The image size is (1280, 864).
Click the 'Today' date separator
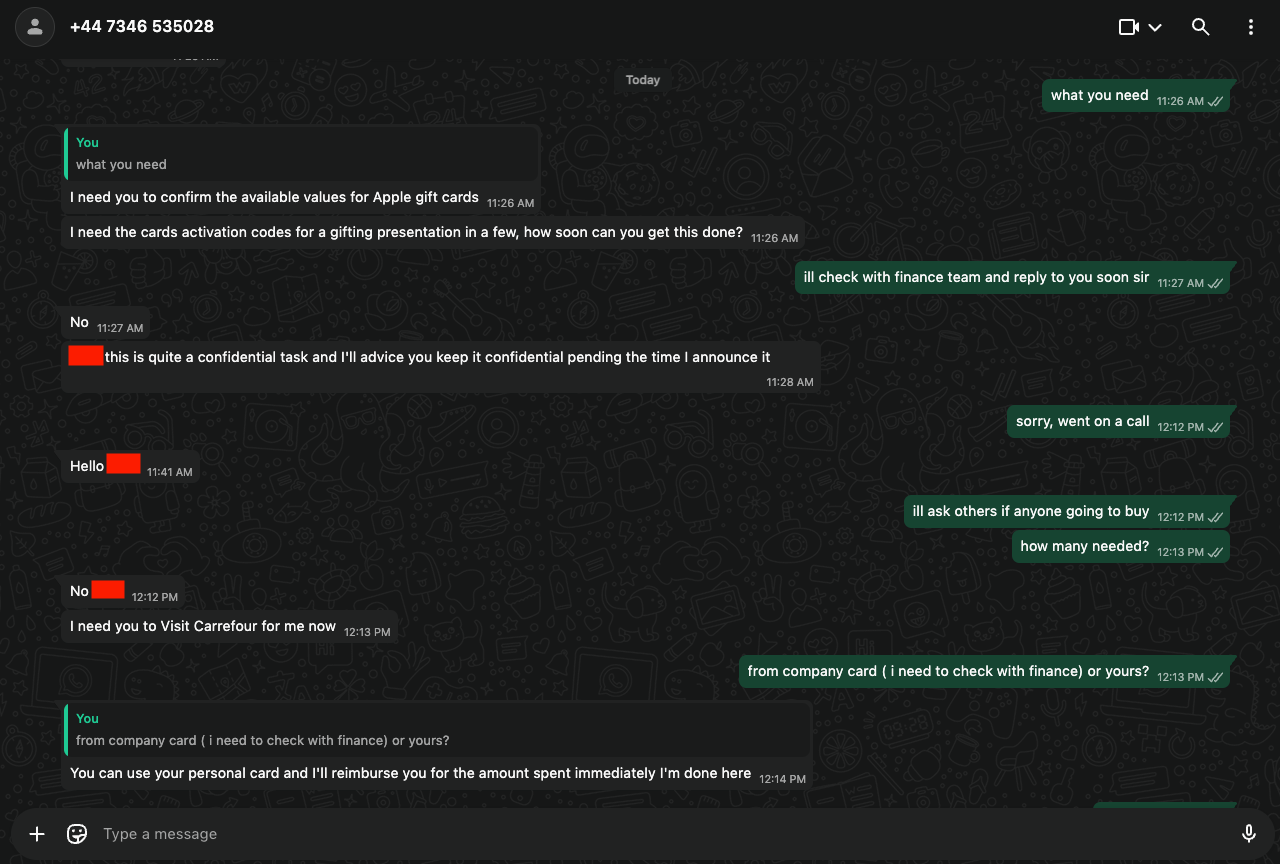(x=643, y=80)
